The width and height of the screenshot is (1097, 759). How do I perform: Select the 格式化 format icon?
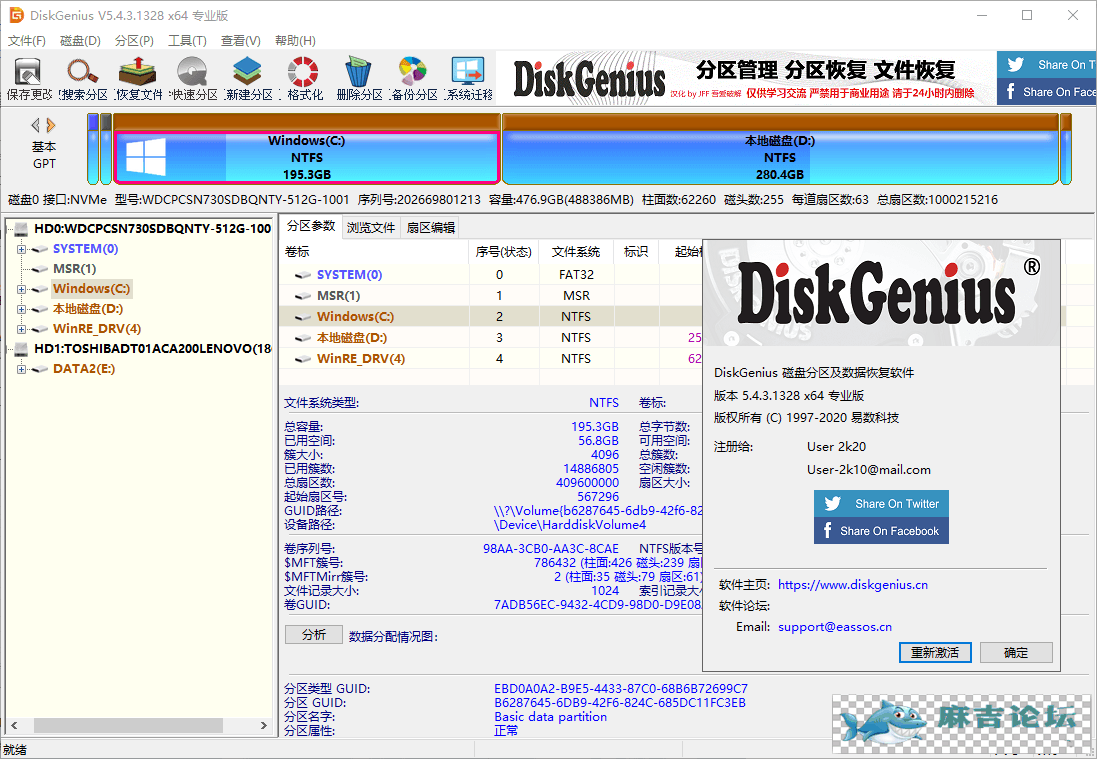click(304, 78)
